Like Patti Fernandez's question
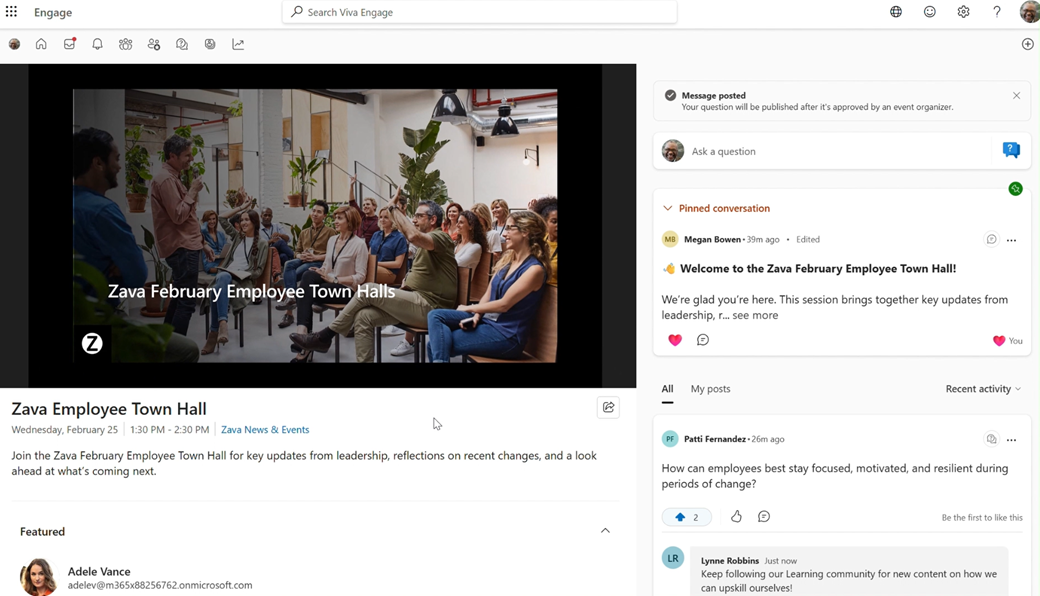The image size is (1040, 596). click(737, 516)
